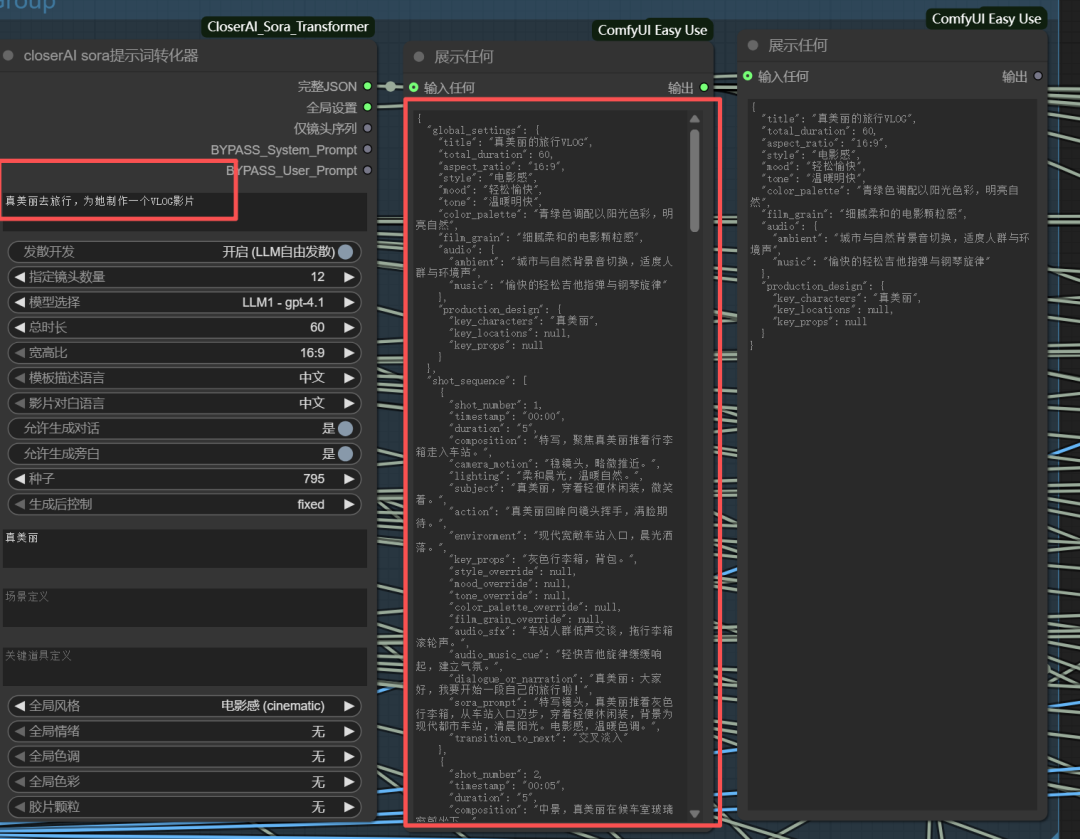1080x839 pixels.
Task: Open the 胶片颗粒 dropdown
Action: click(x=185, y=807)
